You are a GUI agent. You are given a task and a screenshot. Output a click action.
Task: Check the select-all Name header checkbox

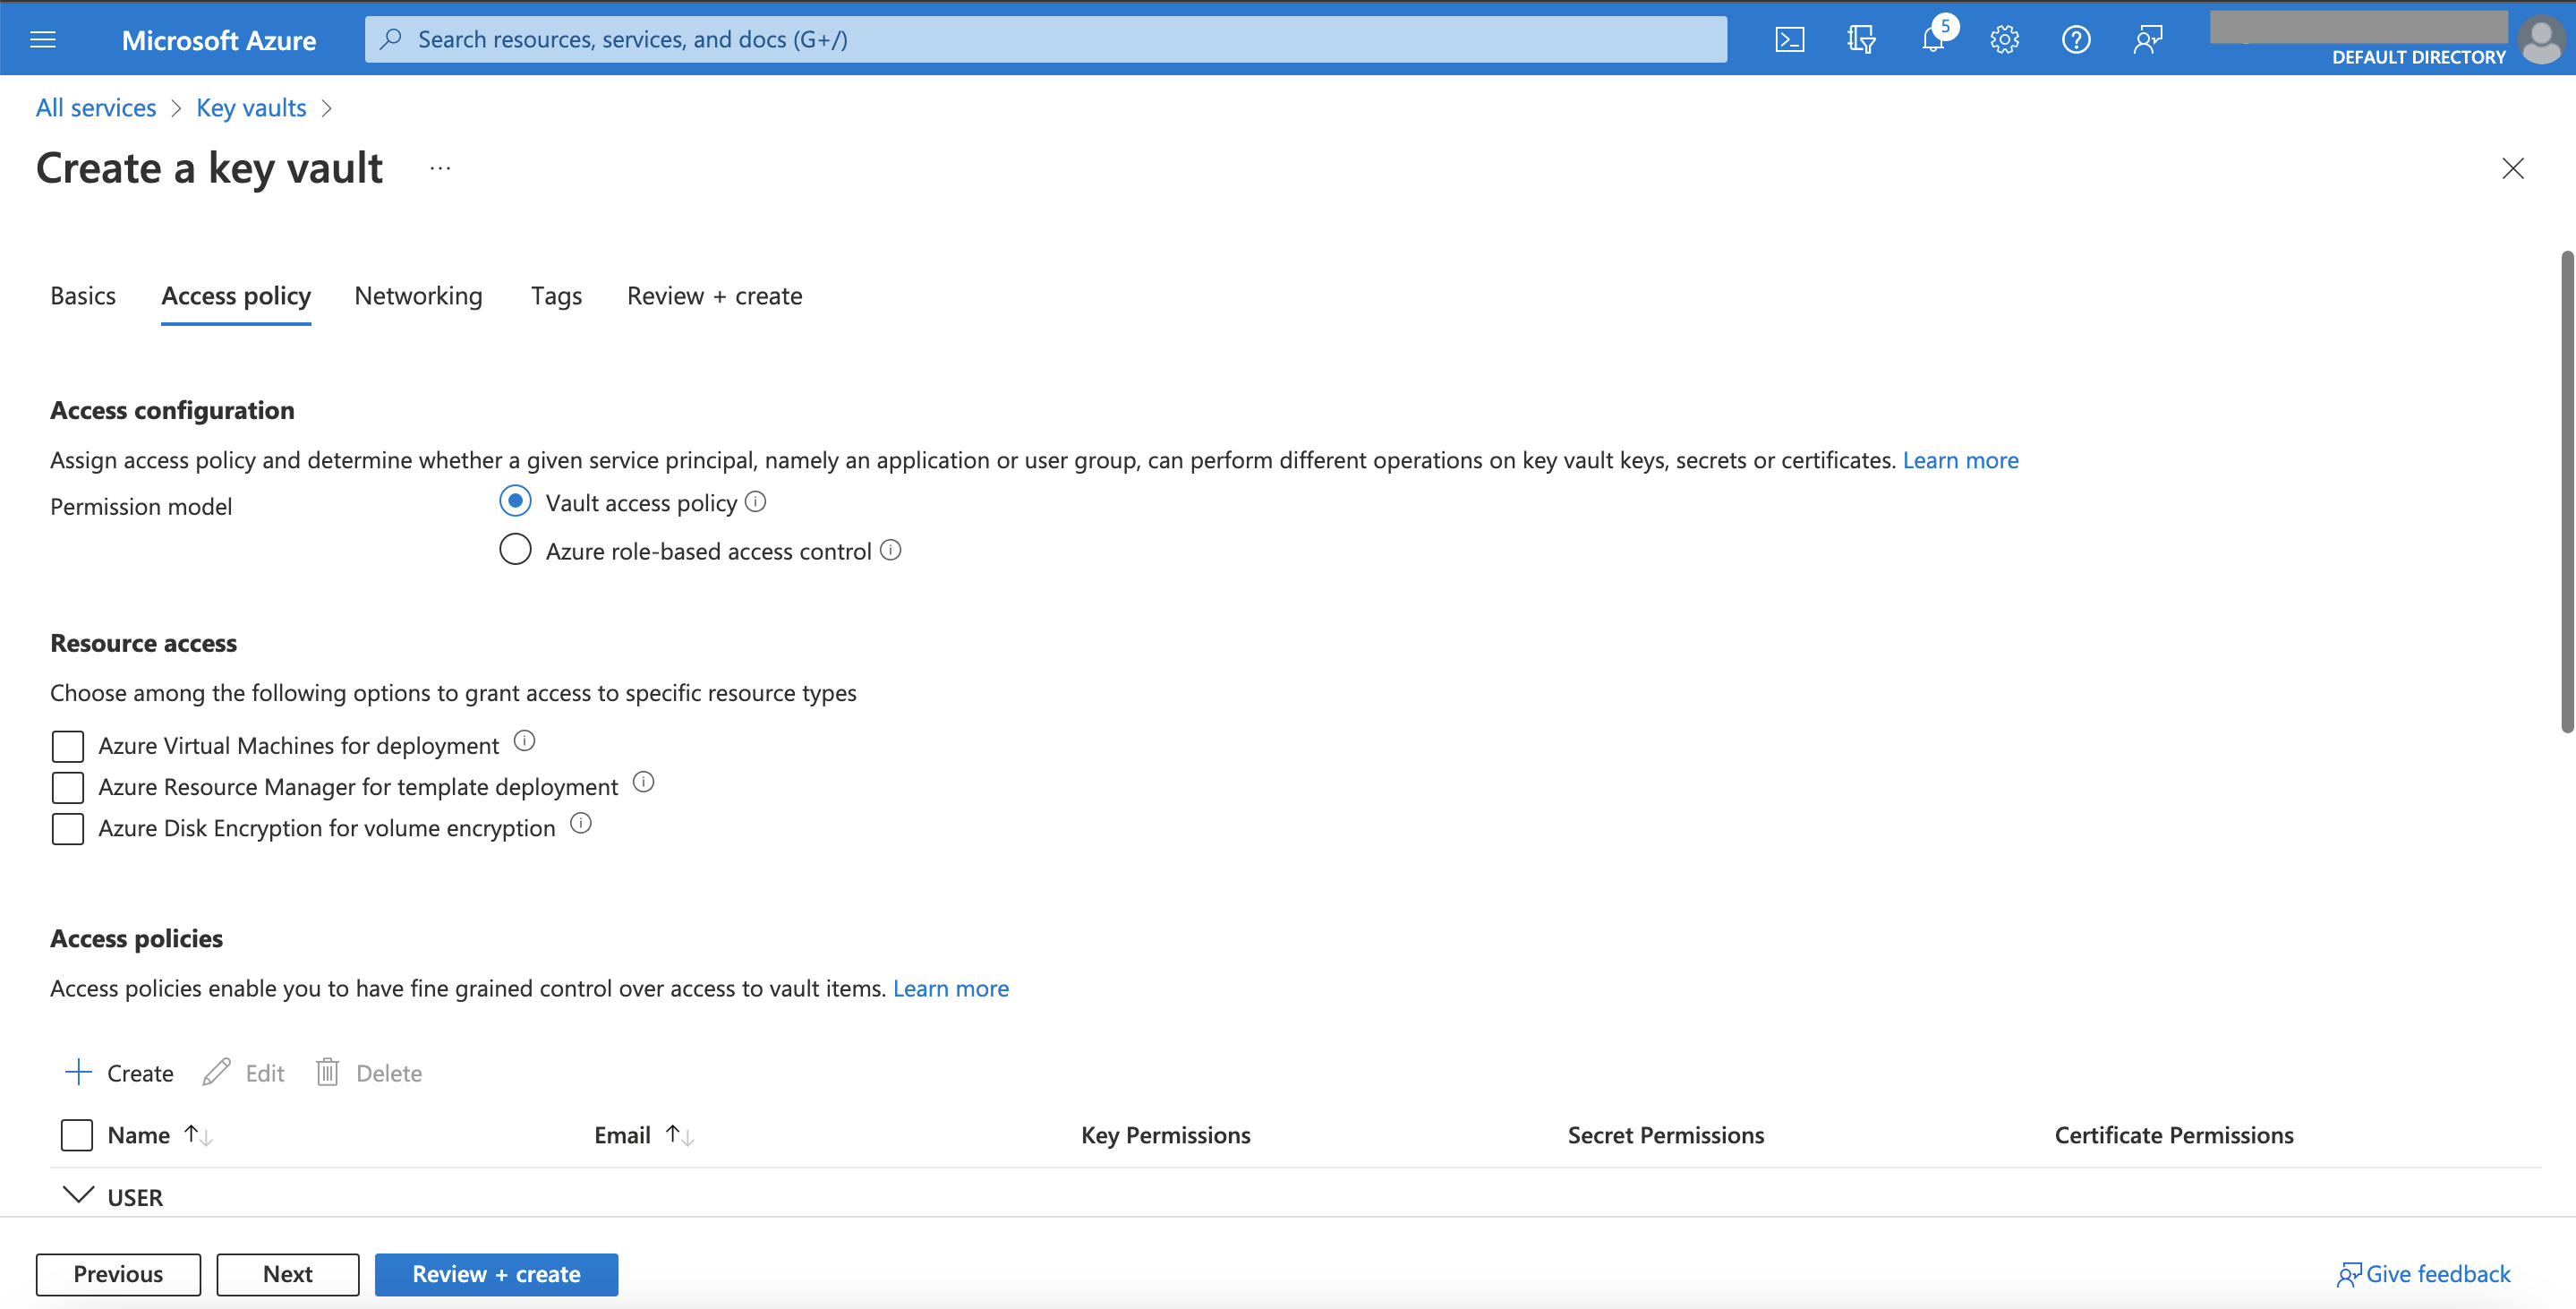point(76,1135)
